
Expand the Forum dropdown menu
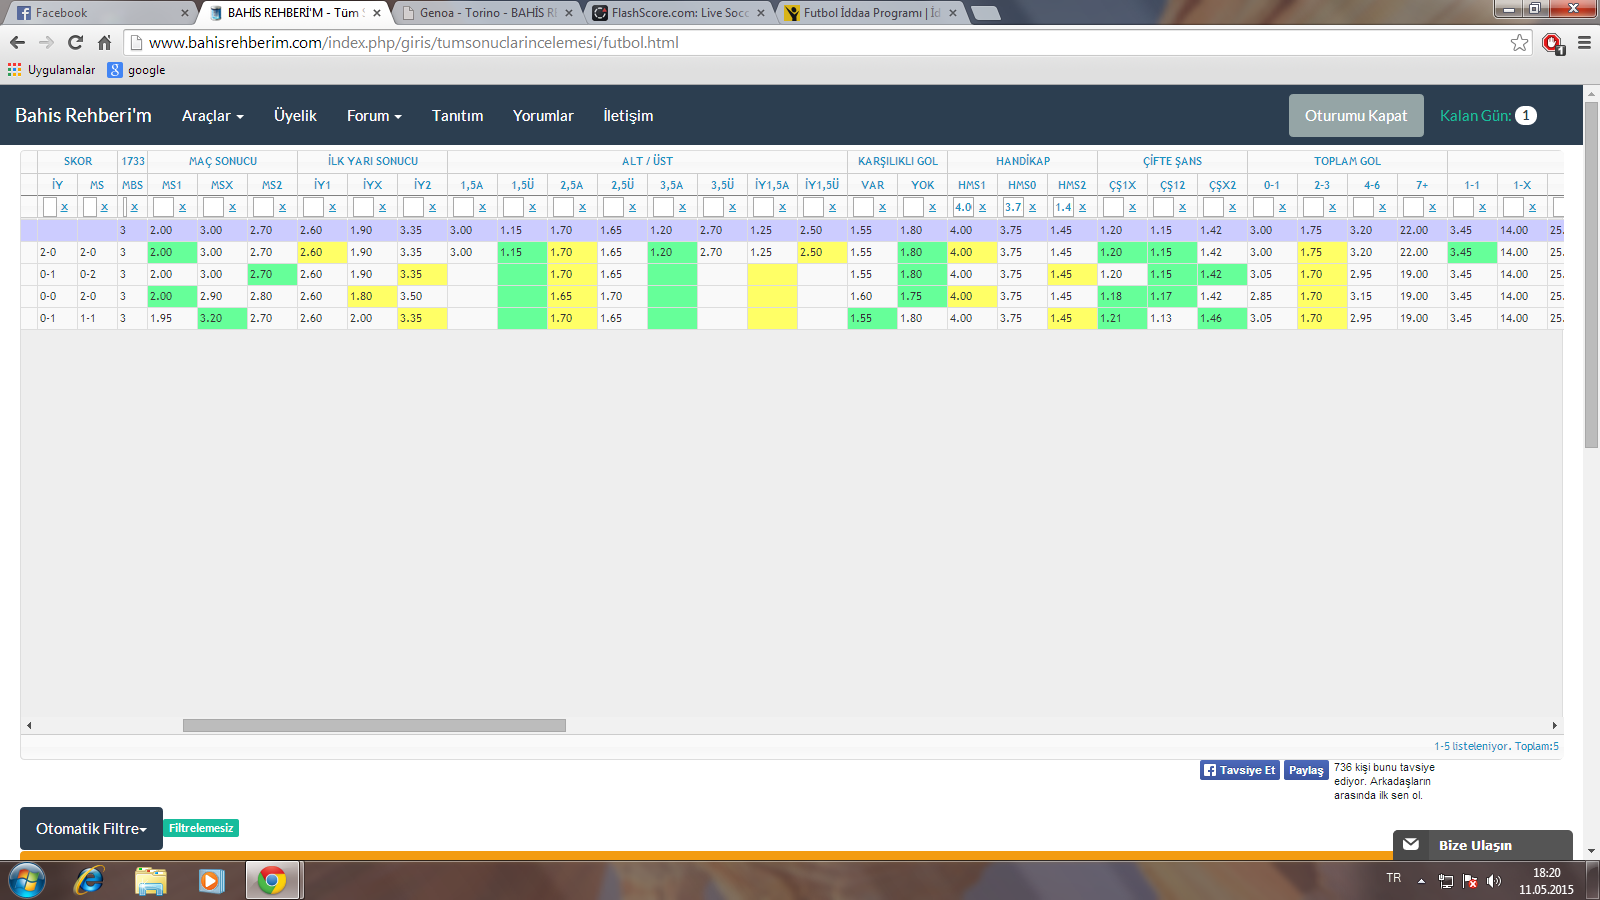[x=374, y=116]
